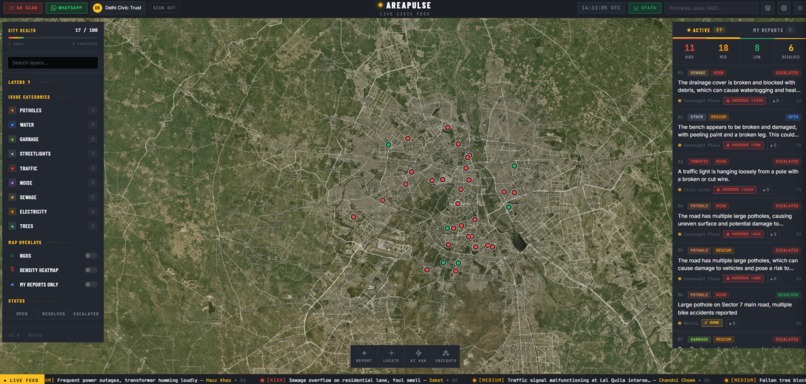
Task: Open the hanging traffic light report
Action: [x=739, y=176]
